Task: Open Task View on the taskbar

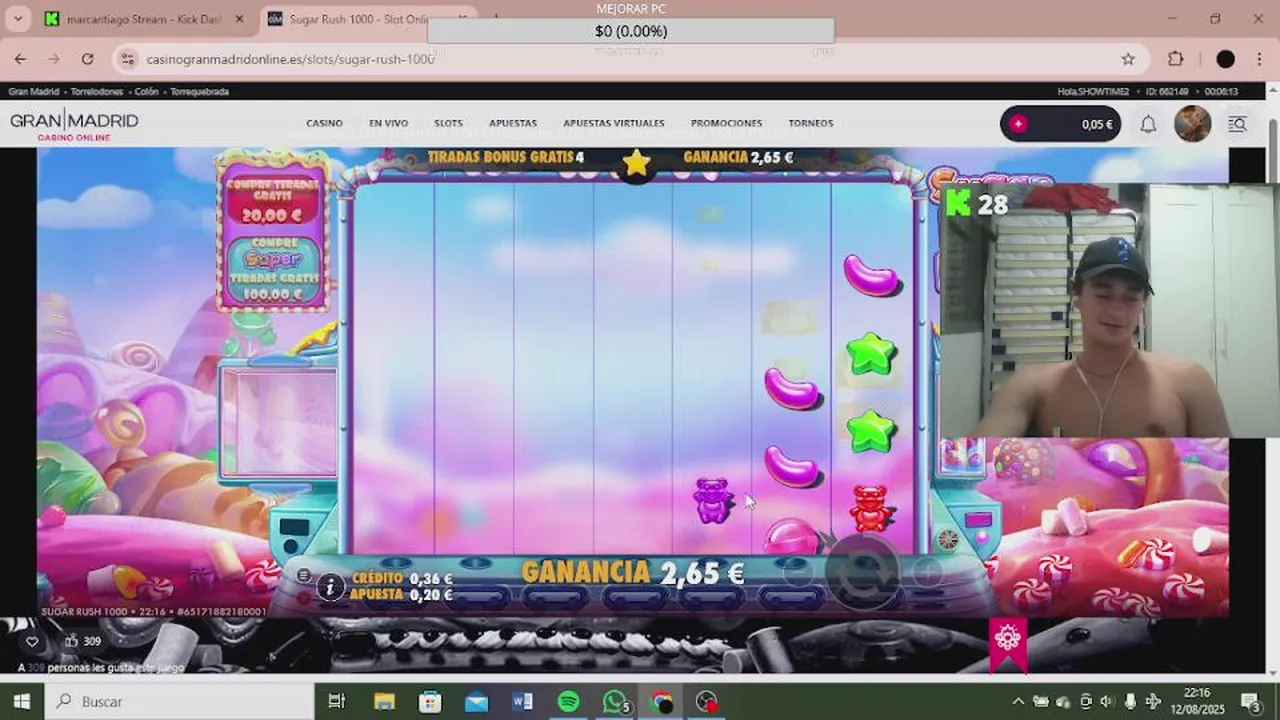Action: [336, 701]
